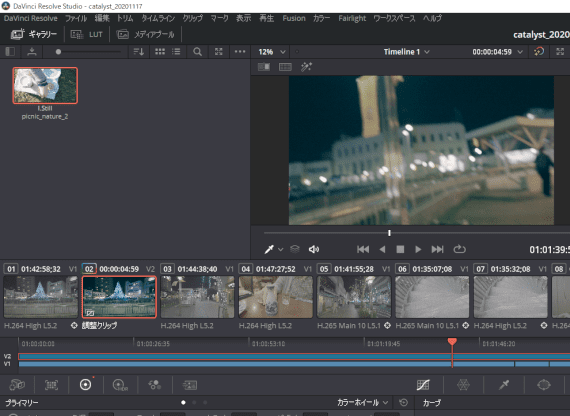
Task: Toggle the LUT panel button
Action: coord(87,34)
